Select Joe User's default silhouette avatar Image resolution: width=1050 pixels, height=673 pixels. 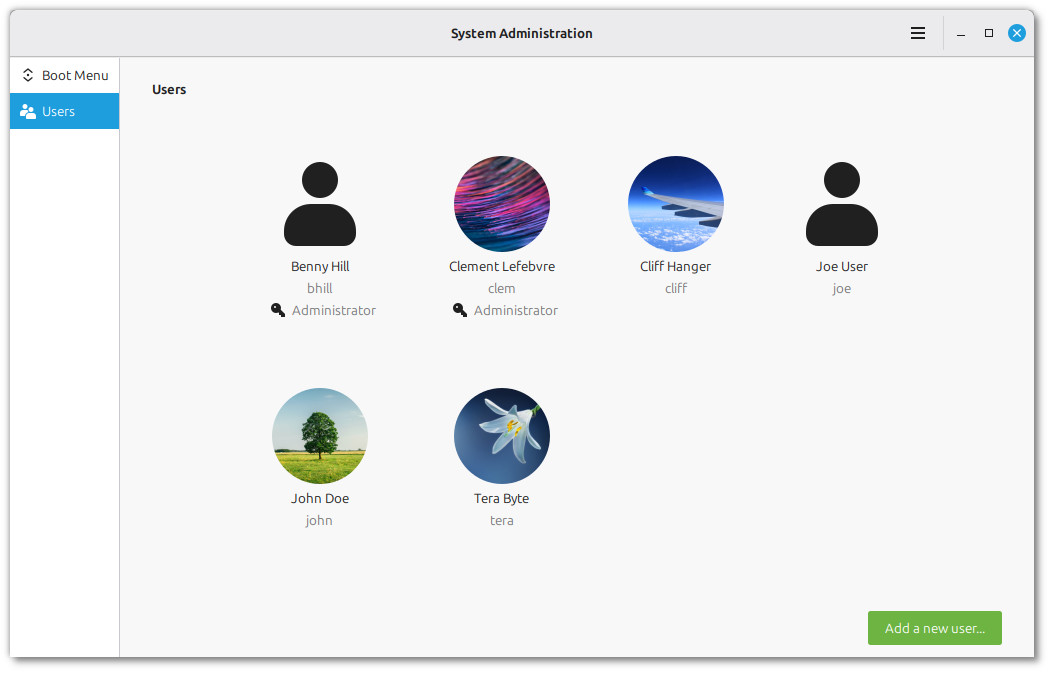coord(841,204)
